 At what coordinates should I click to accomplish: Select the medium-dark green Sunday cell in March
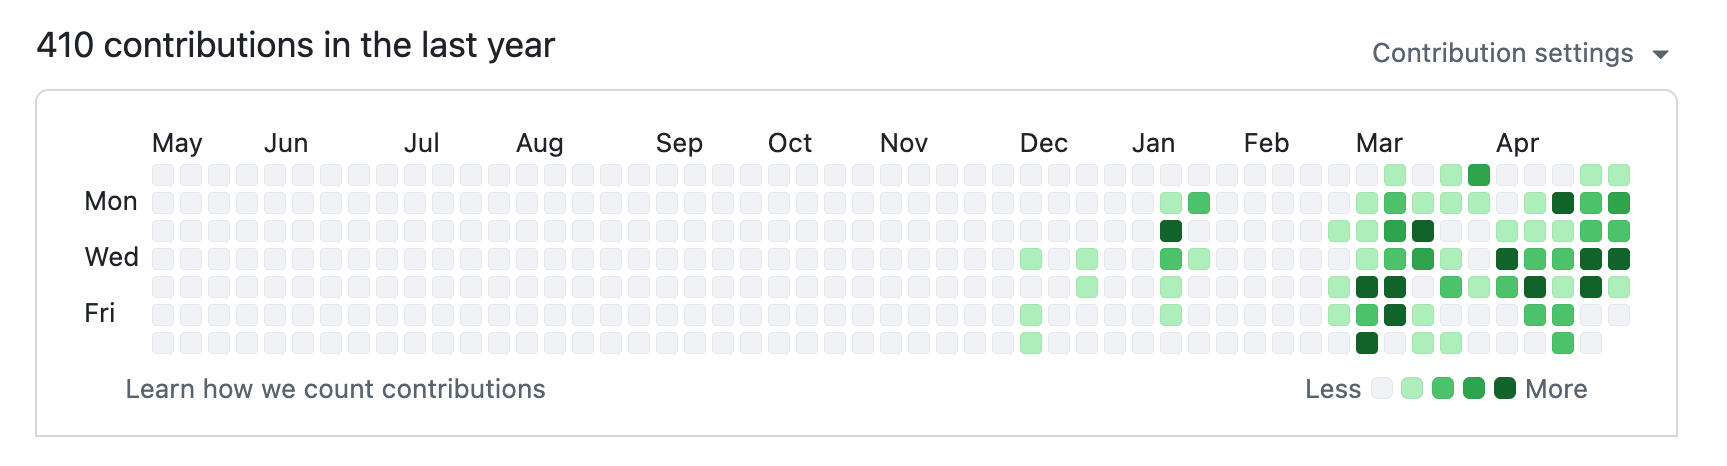[x=1479, y=175]
